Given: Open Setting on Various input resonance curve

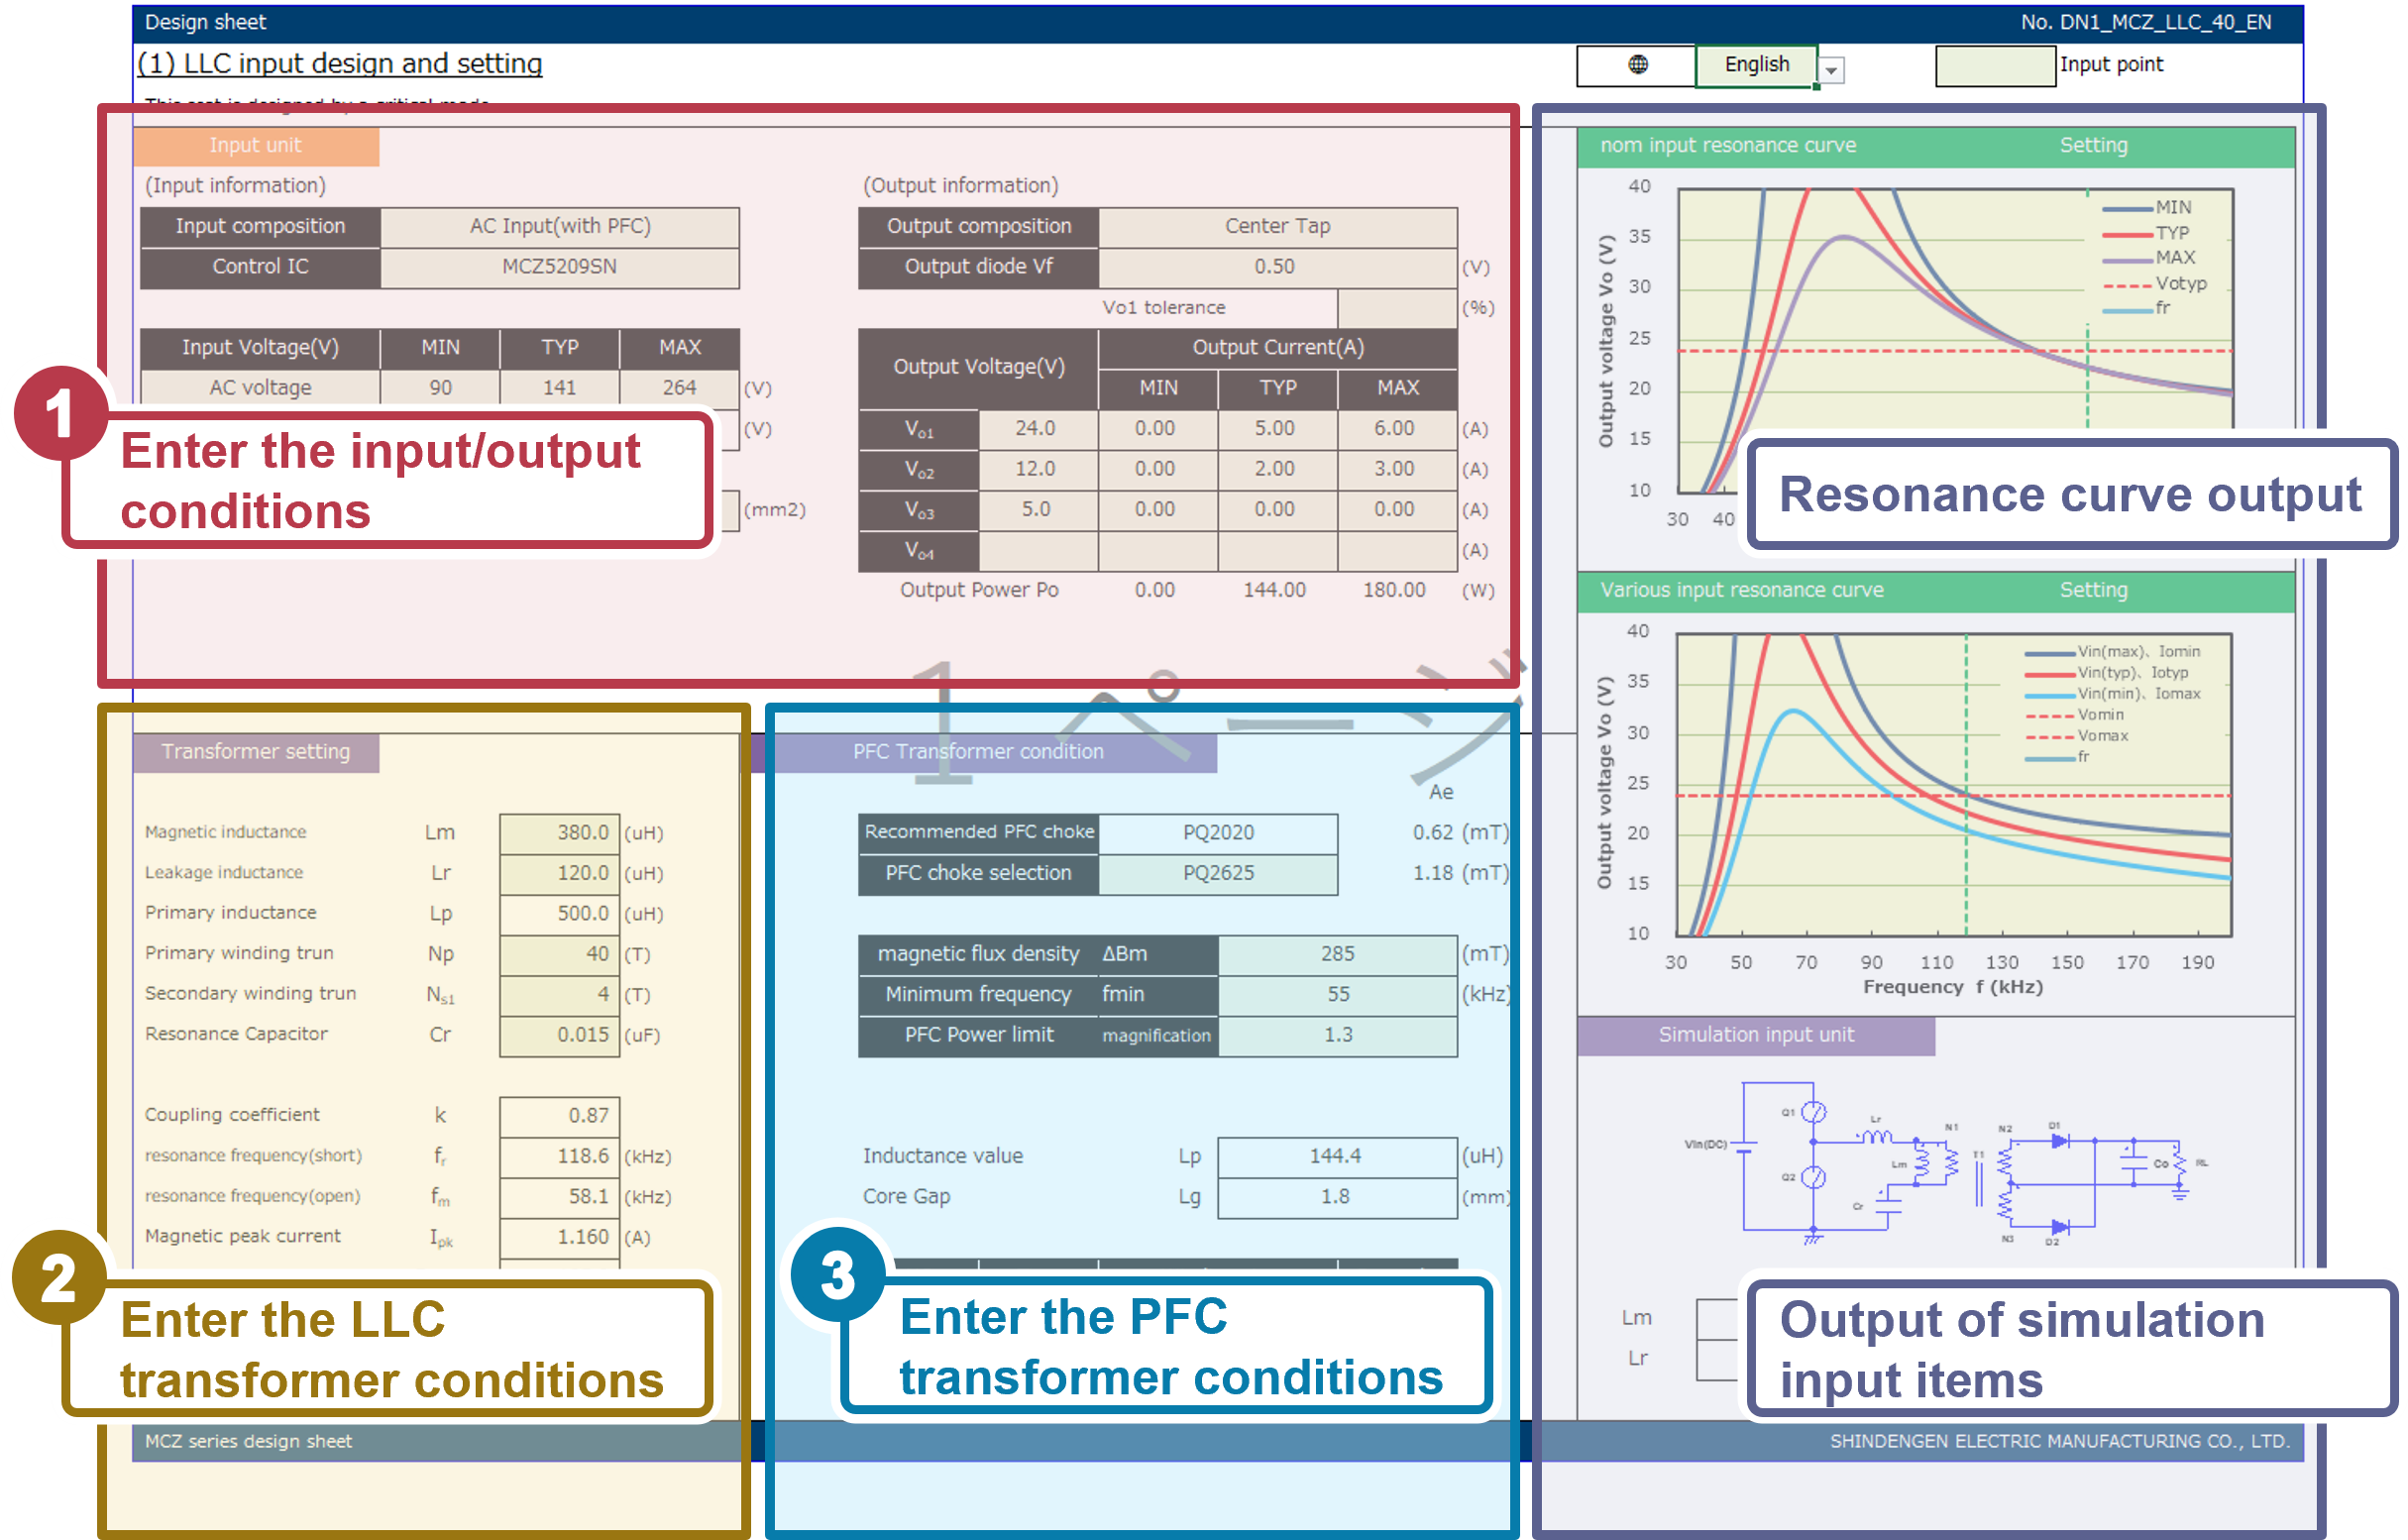Looking at the screenshot, I should 2092,590.
